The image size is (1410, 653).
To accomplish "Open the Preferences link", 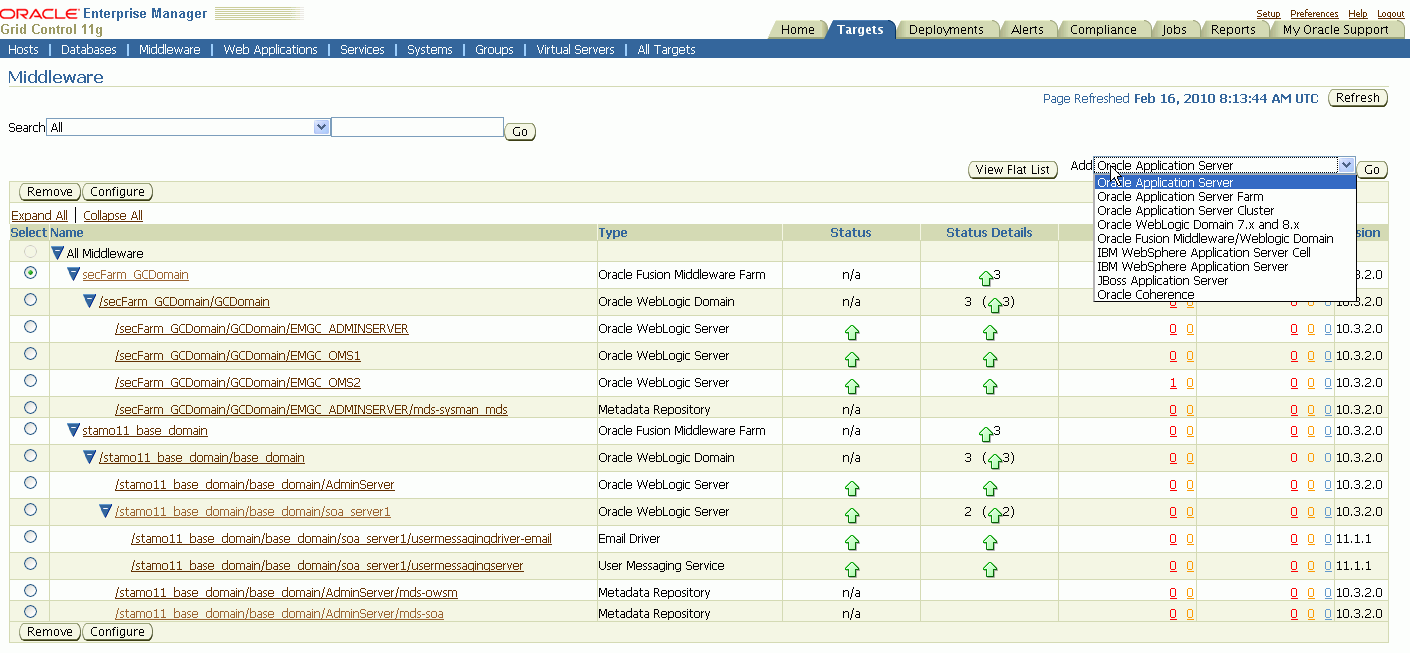I will [1314, 14].
